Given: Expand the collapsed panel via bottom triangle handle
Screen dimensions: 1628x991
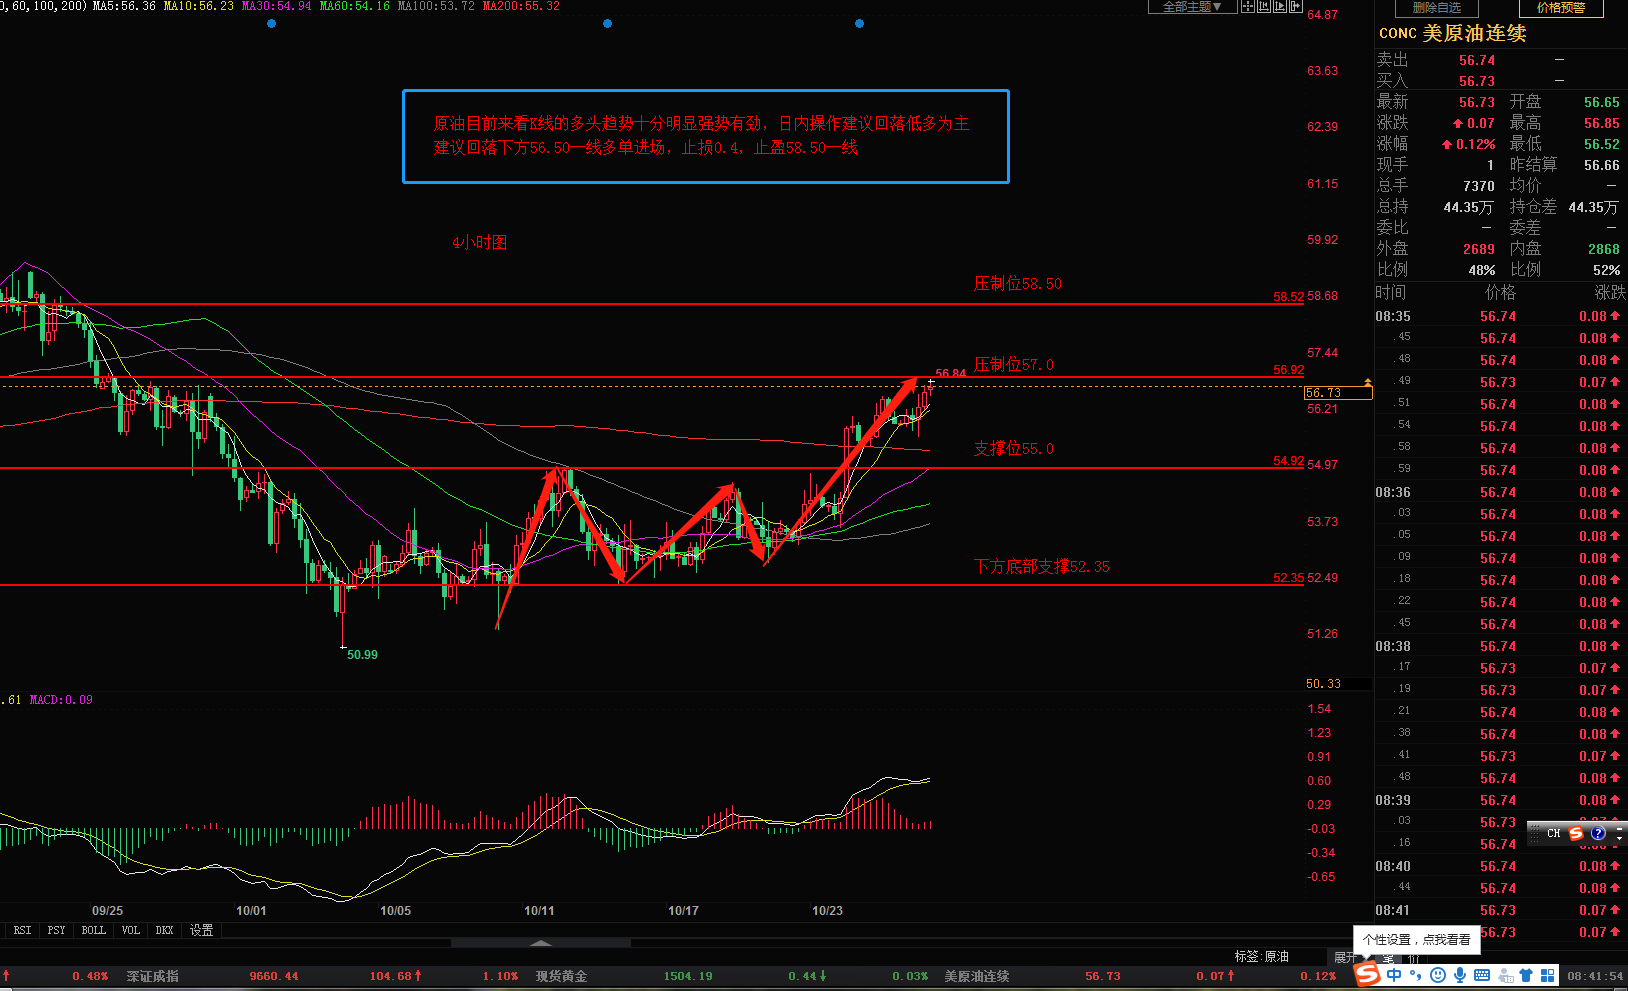Looking at the screenshot, I should click(541, 942).
